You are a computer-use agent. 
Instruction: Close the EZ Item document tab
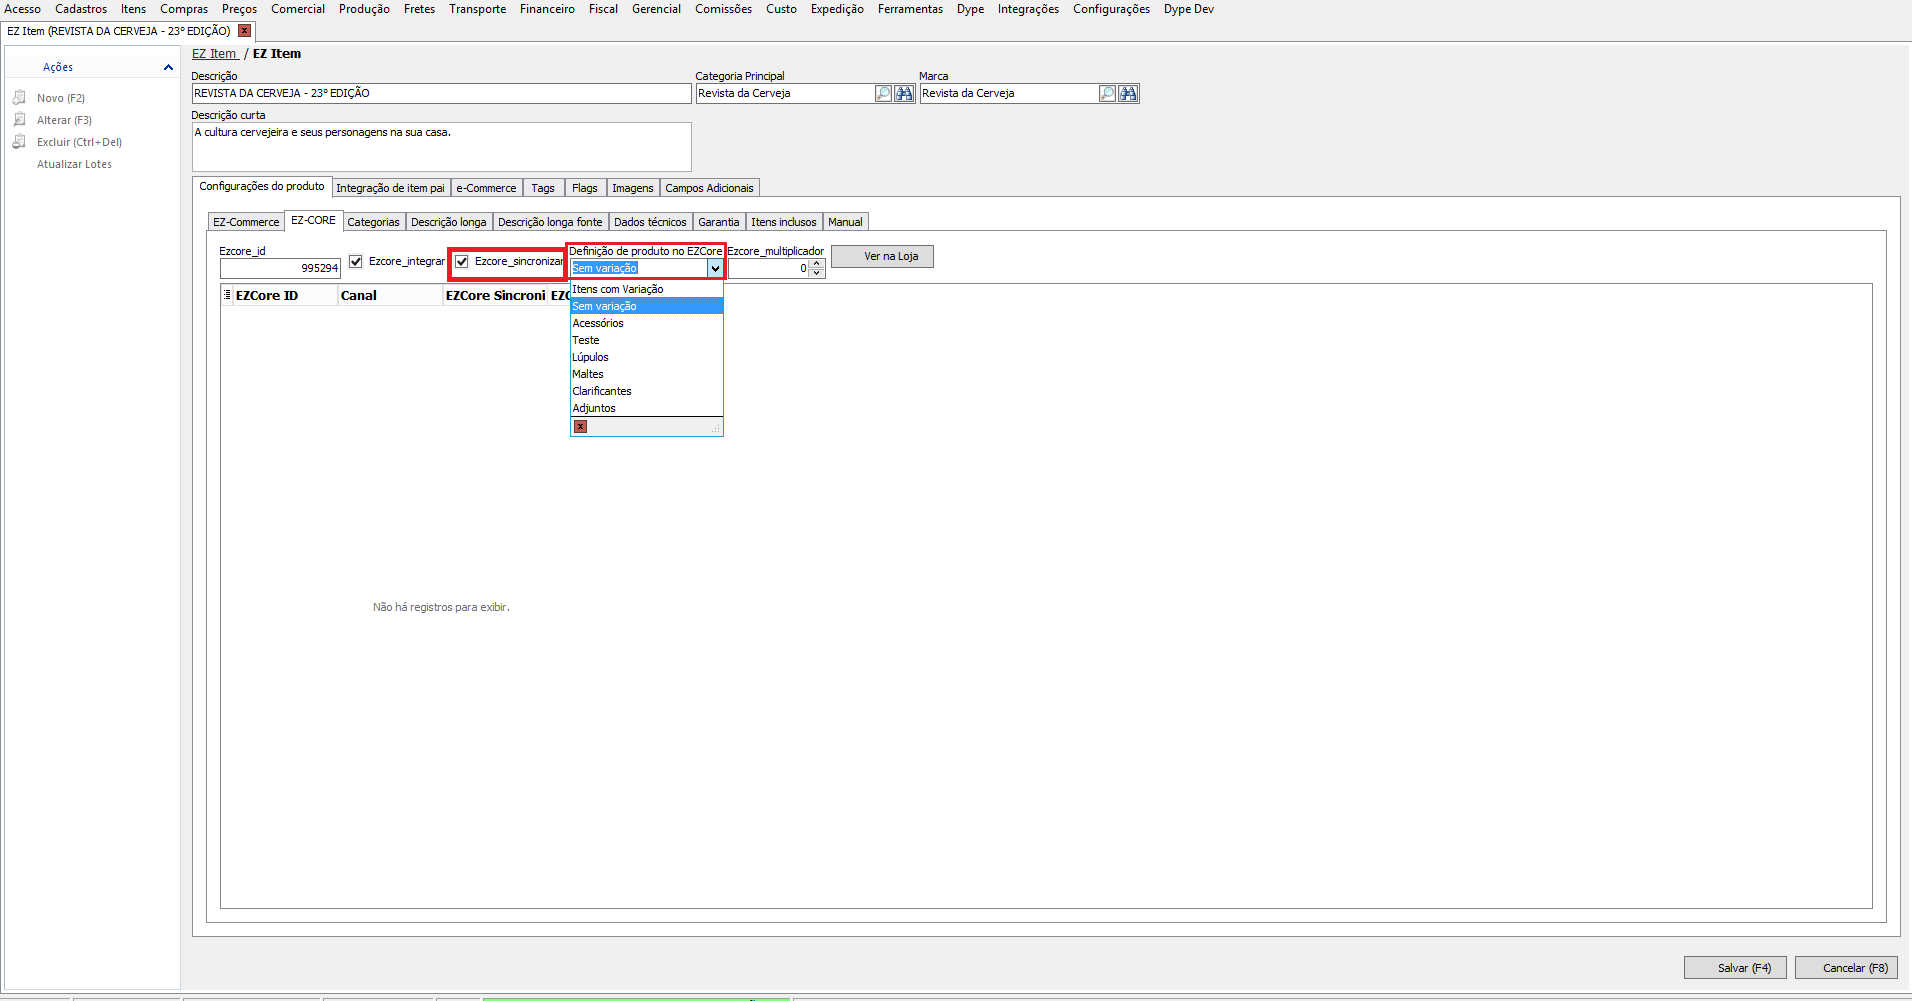tap(244, 31)
